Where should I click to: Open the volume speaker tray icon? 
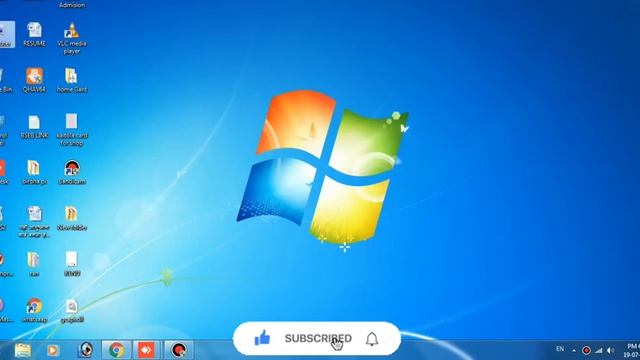(611, 350)
